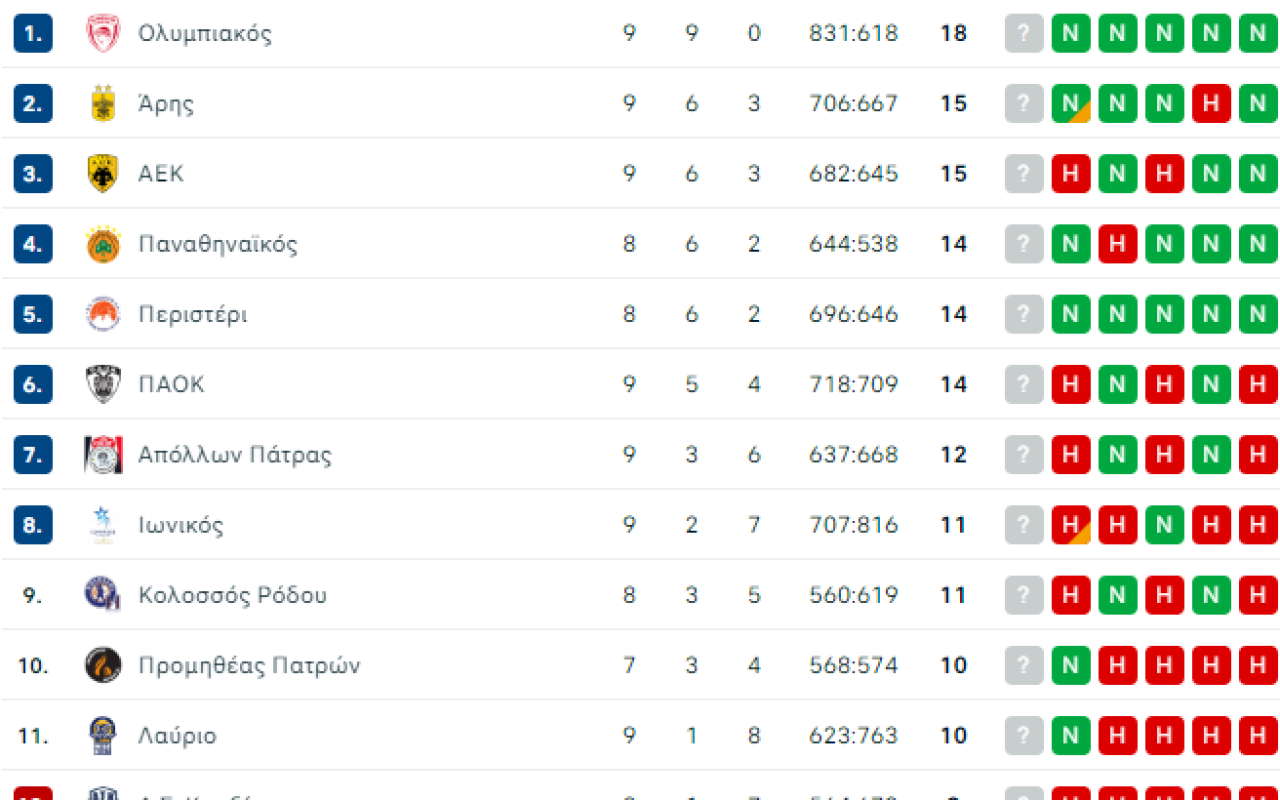
Task: Click the Απόλλων Πάτρας team logo
Action: point(103,455)
